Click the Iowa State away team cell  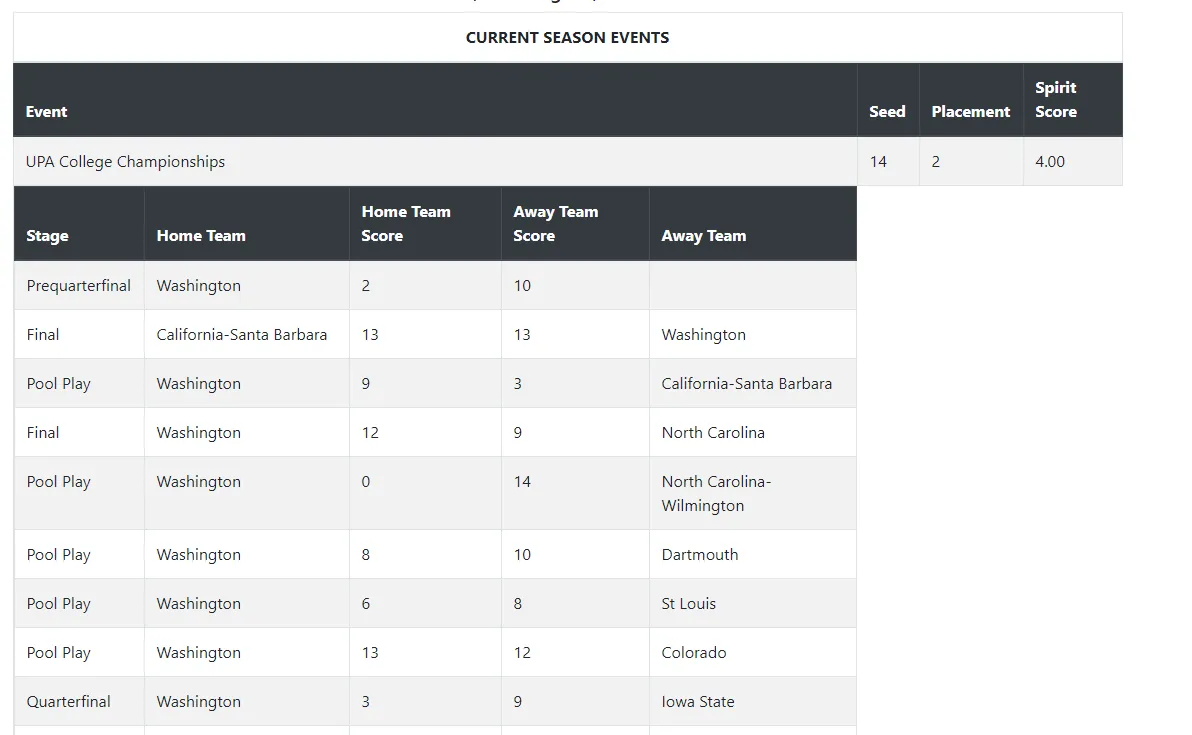click(698, 702)
